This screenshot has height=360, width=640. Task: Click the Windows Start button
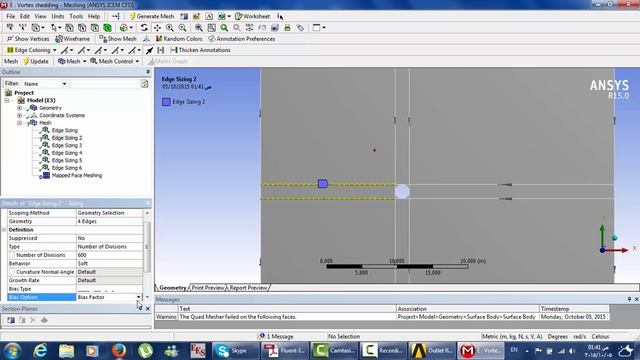[x=13, y=351]
